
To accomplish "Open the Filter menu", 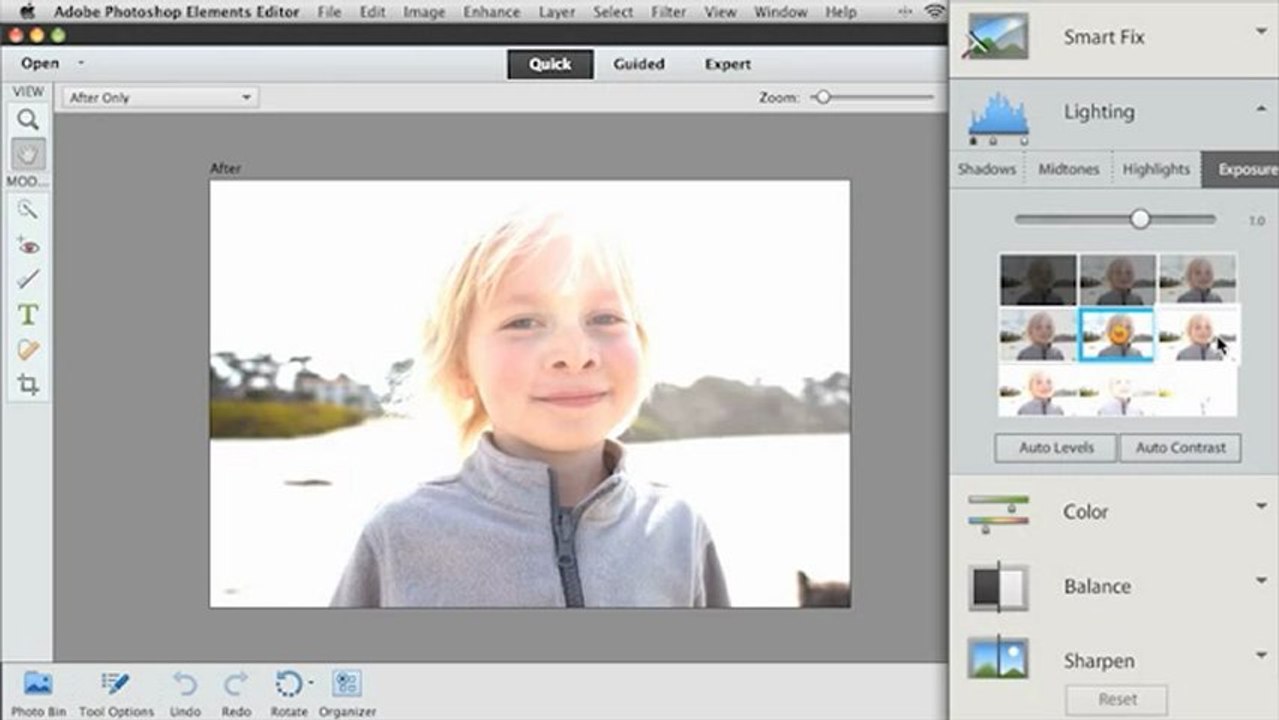I will (668, 12).
